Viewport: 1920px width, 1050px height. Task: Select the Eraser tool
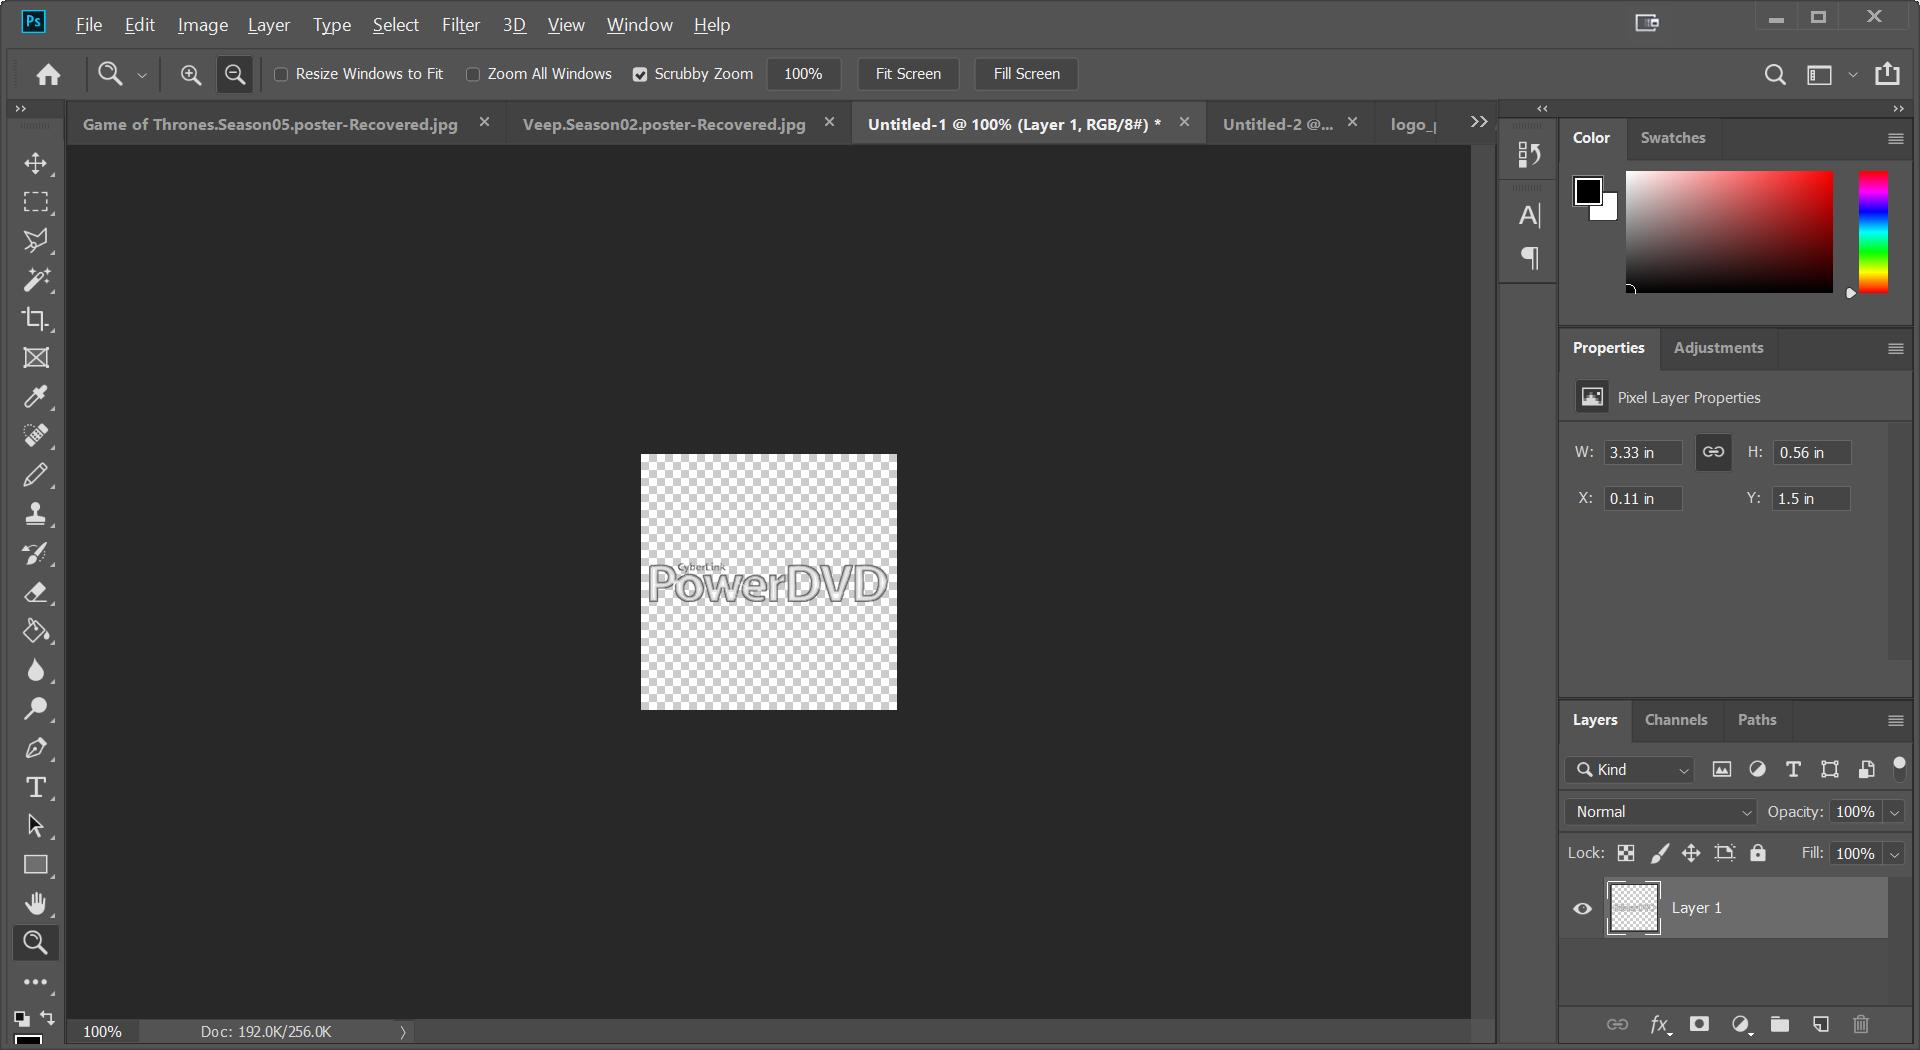pyautogui.click(x=36, y=592)
